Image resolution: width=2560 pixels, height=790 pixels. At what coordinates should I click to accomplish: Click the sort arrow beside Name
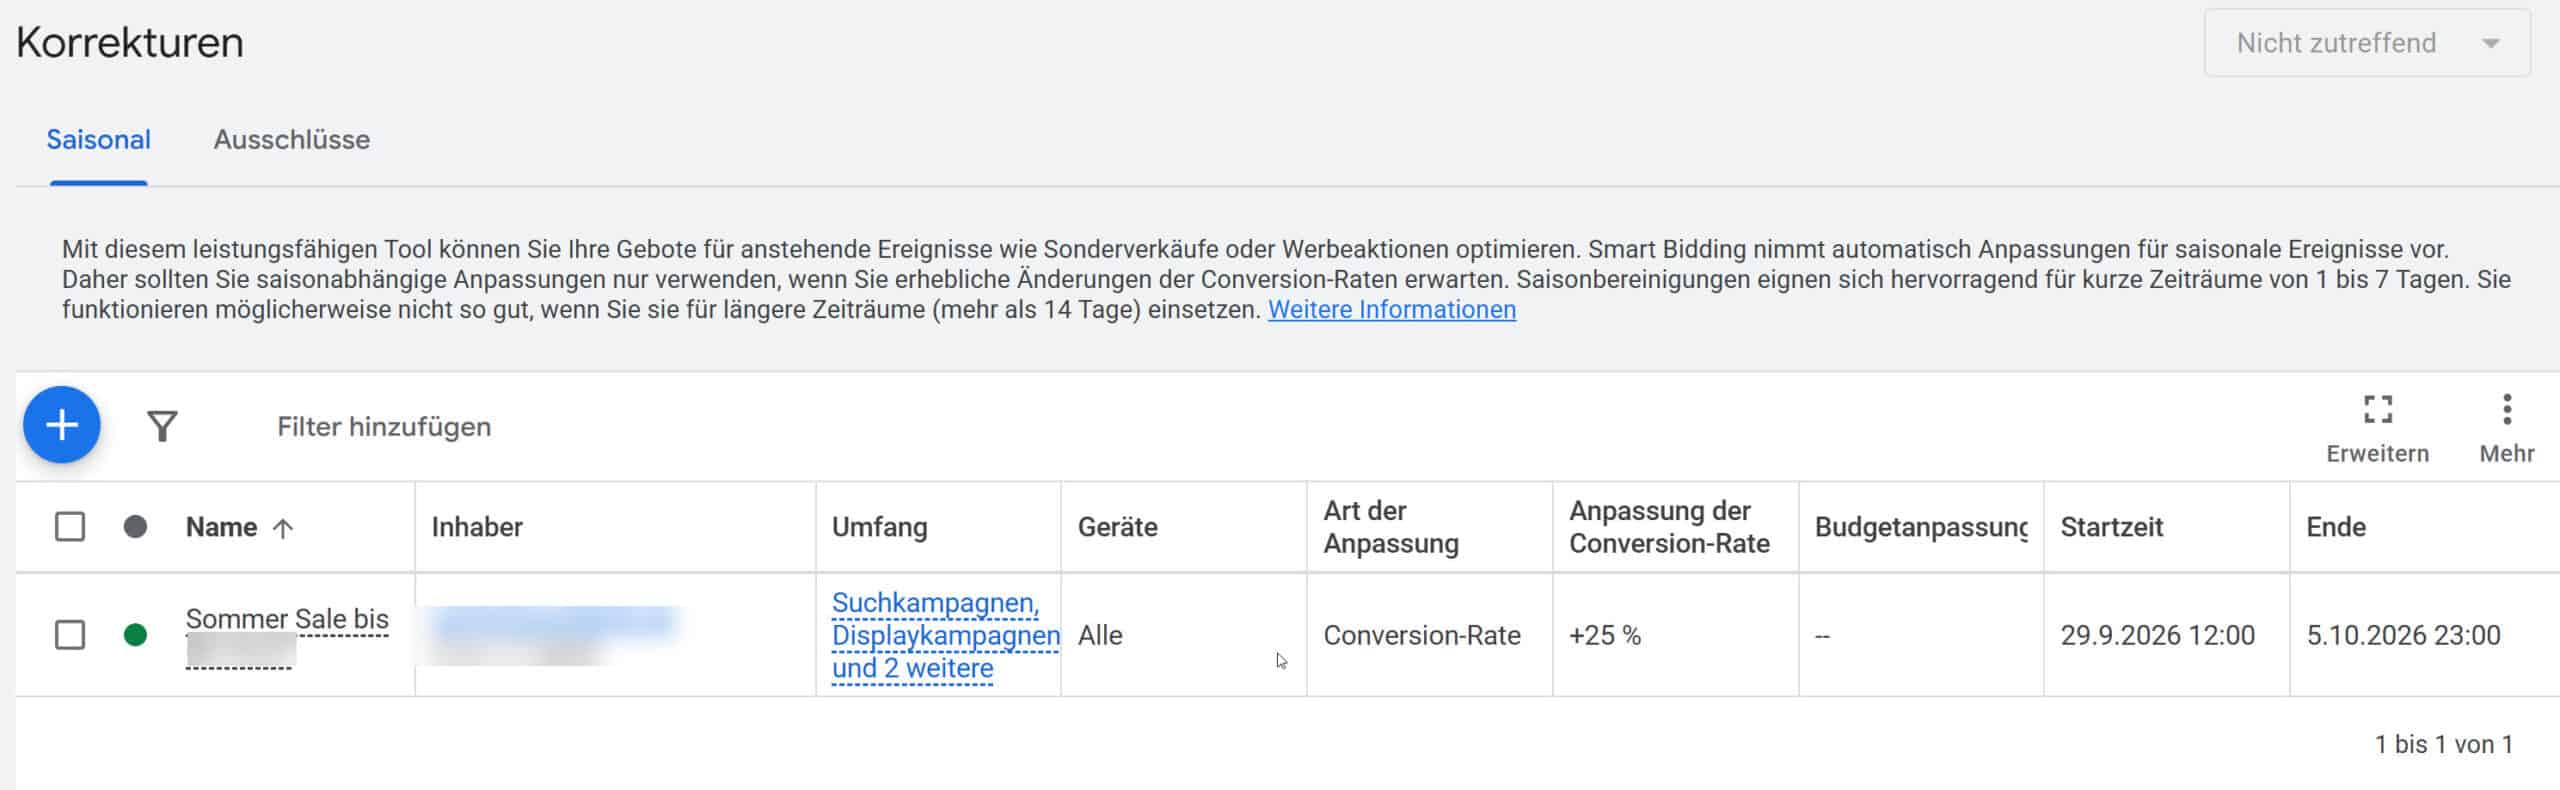pos(283,528)
